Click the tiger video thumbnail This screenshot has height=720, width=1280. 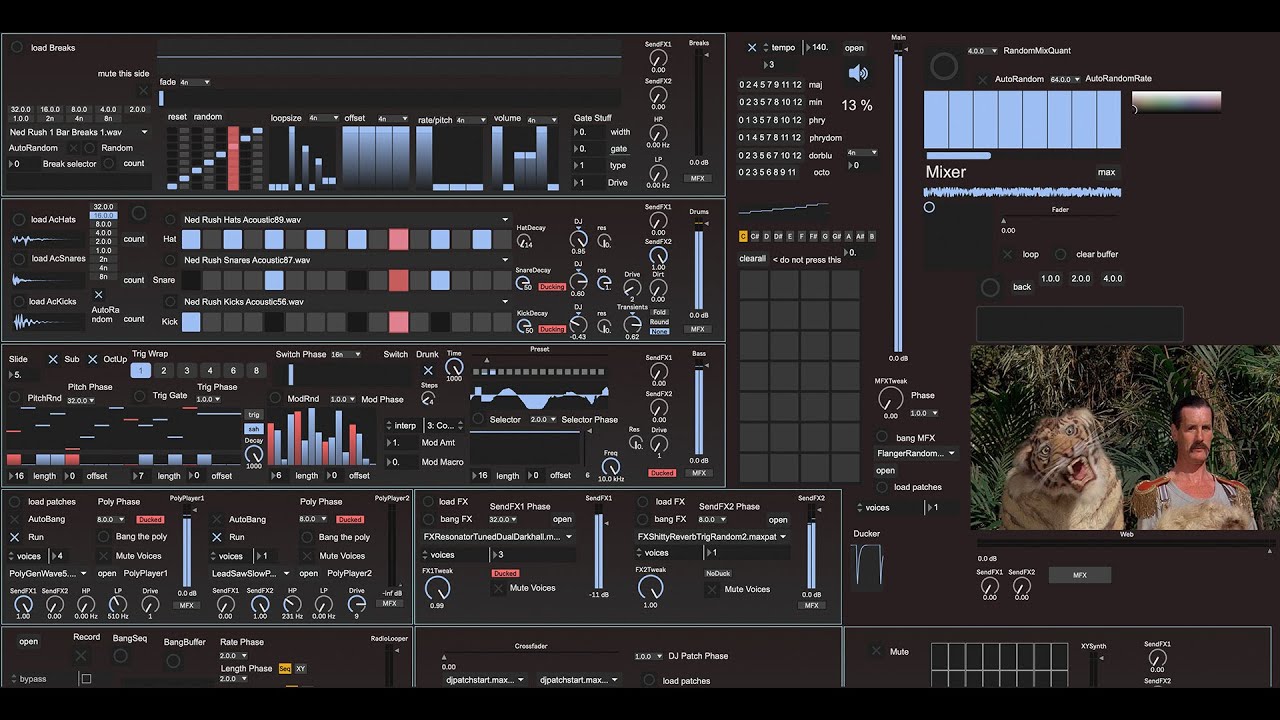pyautogui.click(x=1125, y=438)
